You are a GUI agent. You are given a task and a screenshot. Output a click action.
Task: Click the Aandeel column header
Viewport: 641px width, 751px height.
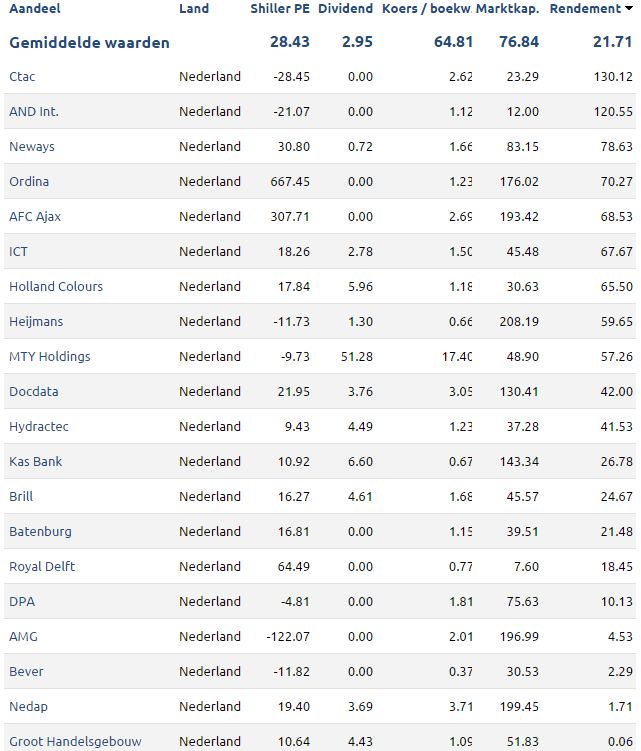34,9
